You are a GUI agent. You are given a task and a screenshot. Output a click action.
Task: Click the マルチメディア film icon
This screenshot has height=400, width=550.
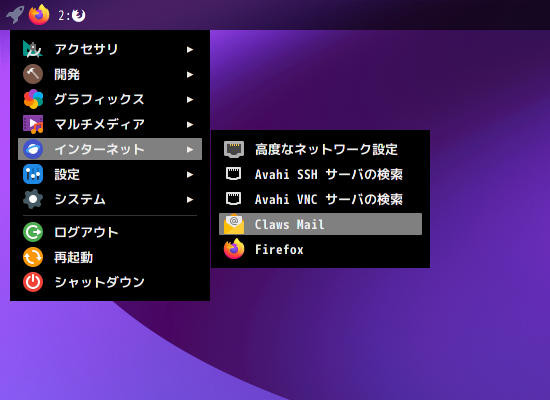pyautogui.click(x=33, y=124)
